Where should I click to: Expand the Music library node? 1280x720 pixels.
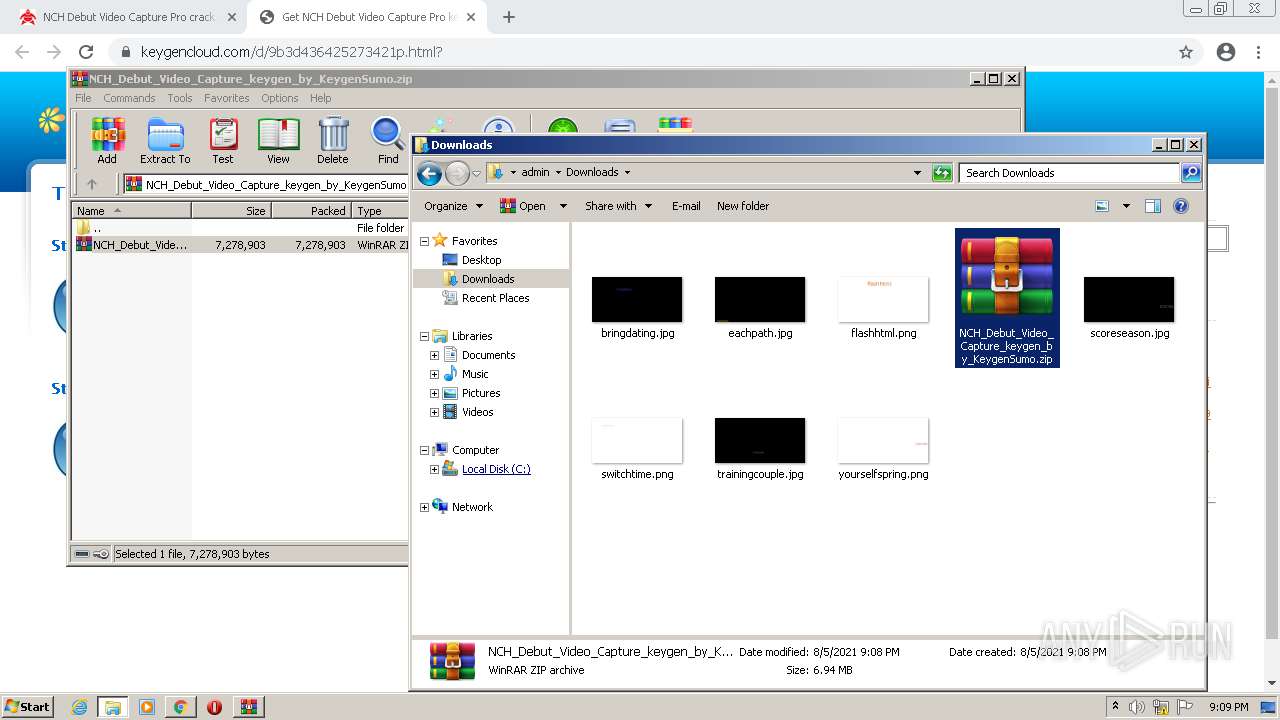click(434, 374)
